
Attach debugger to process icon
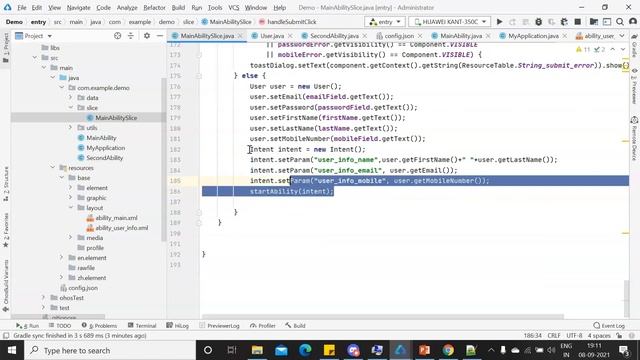(564, 22)
